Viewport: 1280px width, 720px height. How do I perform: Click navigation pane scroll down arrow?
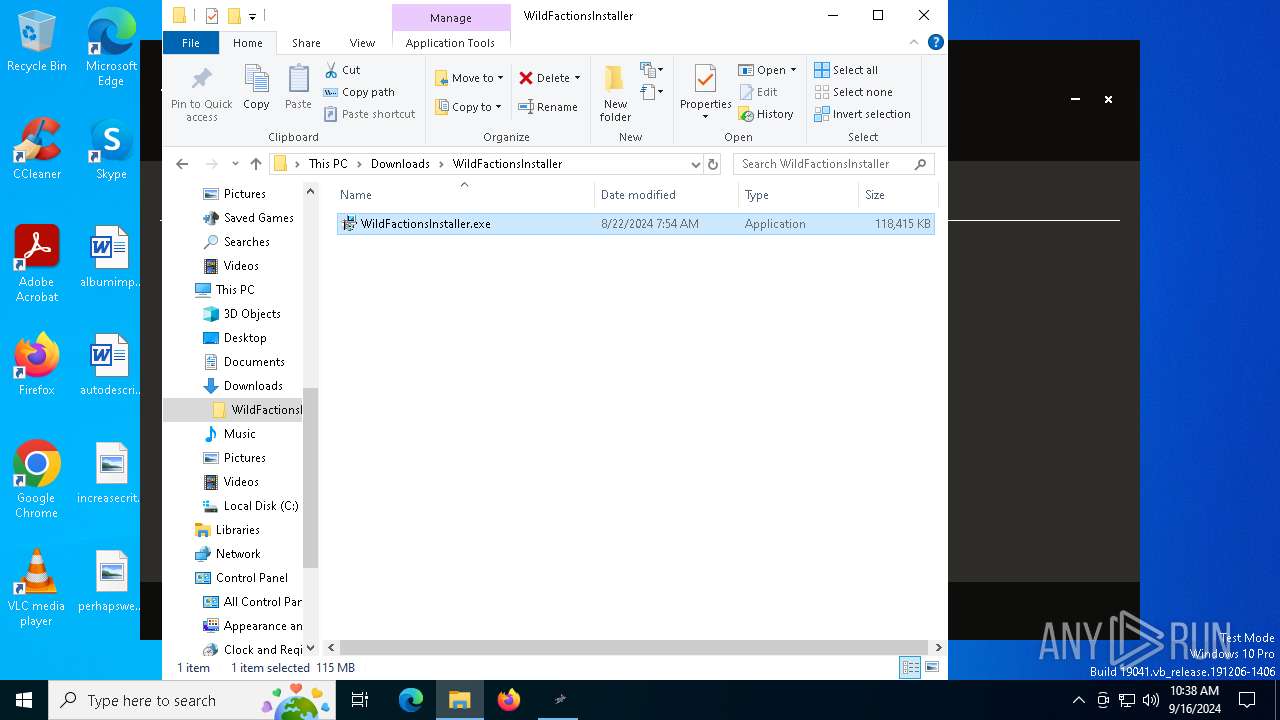[310, 648]
